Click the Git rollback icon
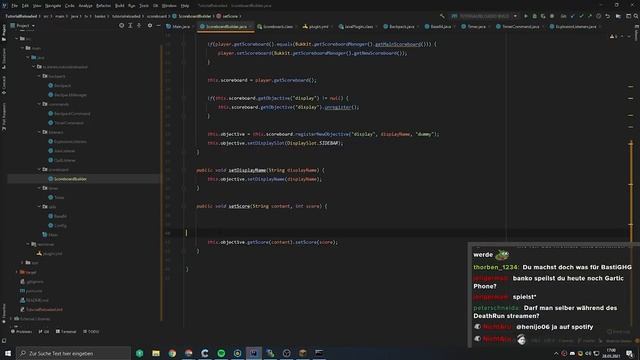The height and width of the screenshot is (360, 640). pos(608,16)
